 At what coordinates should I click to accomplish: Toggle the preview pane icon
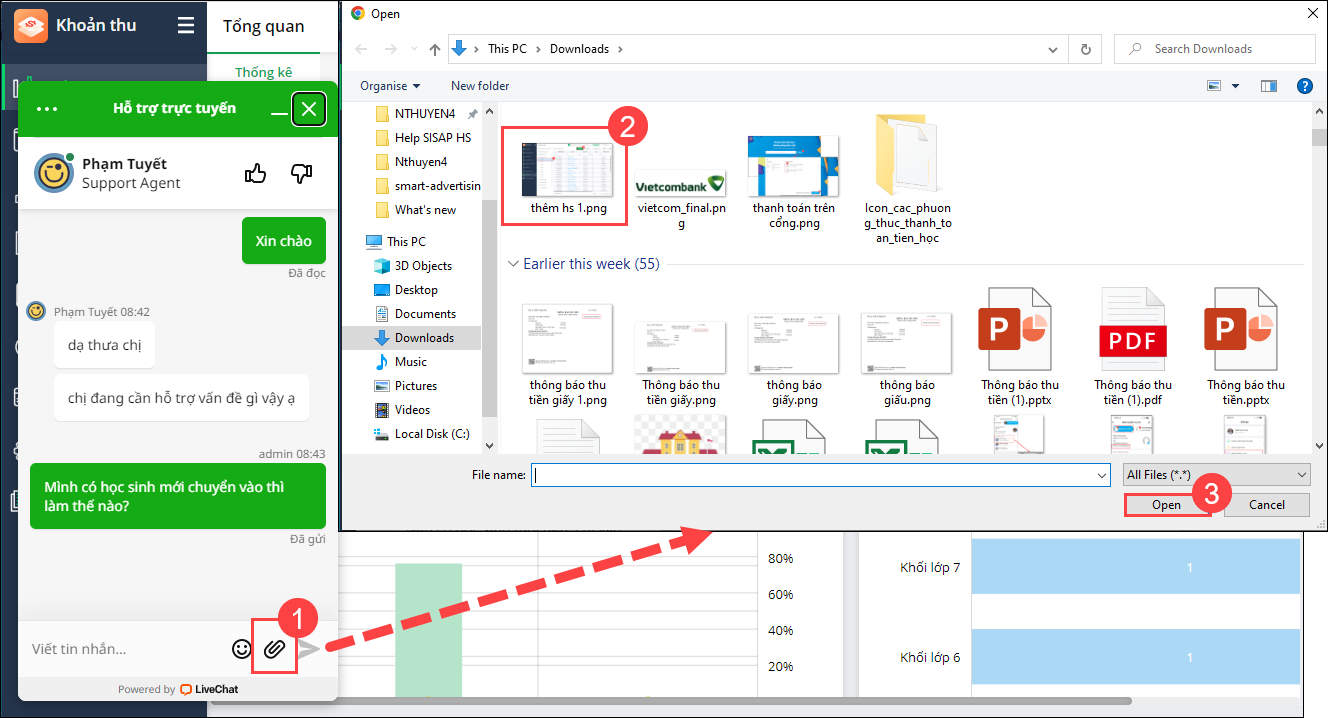pyautogui.click(x=1269, y=86)
